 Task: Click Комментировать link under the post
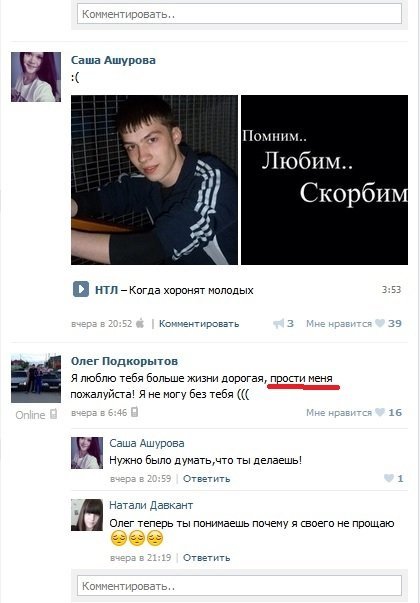pyautogui.click(x=199, y=324)
